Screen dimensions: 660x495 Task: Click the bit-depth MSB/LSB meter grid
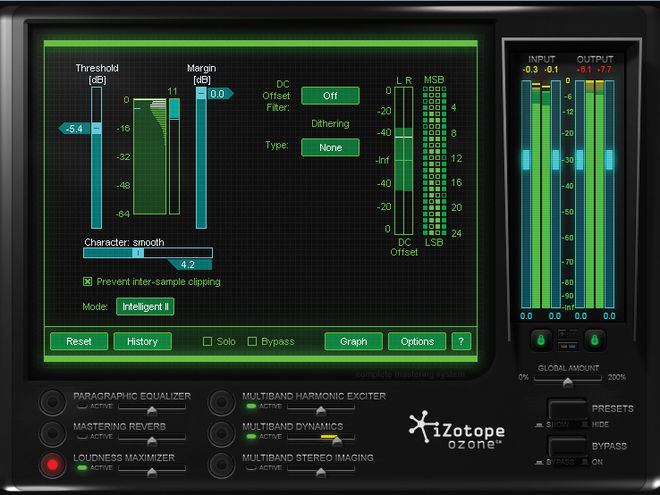(434, 161)
